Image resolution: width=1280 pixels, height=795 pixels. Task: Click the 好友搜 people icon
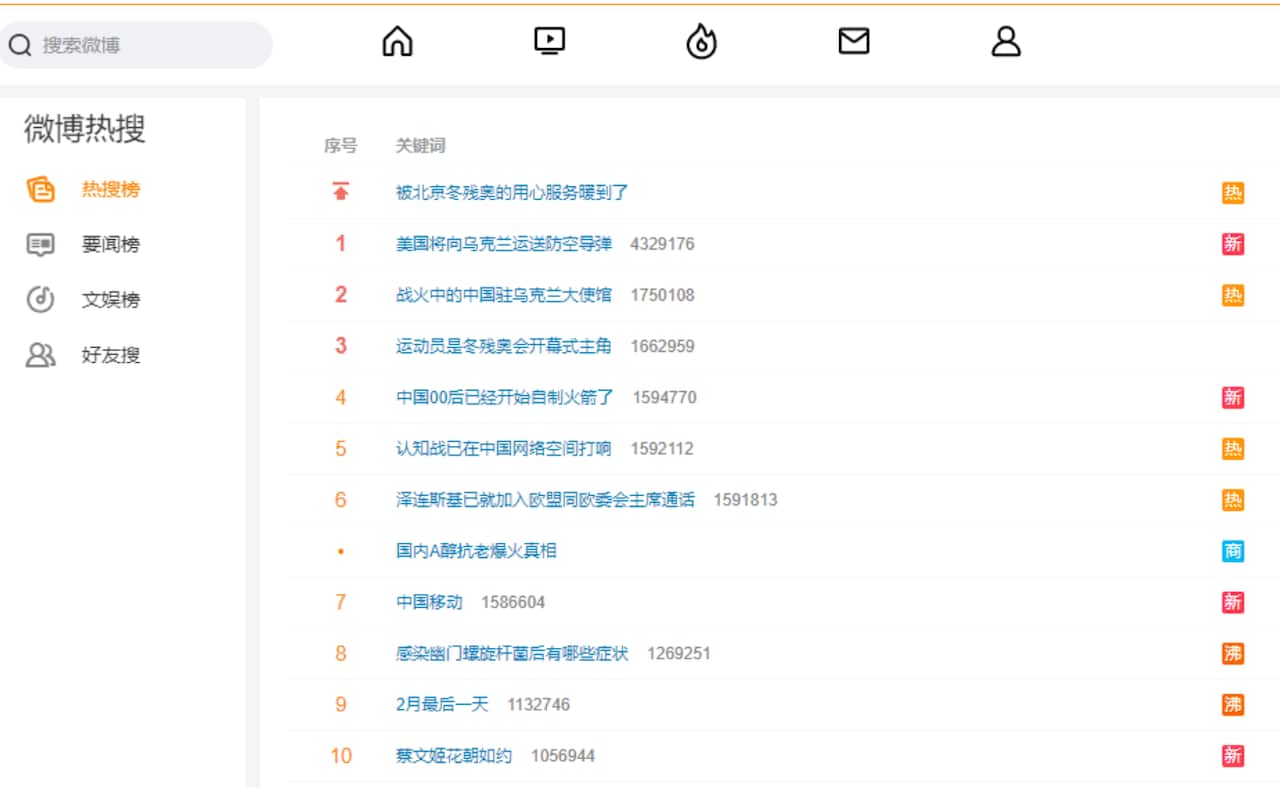click(x=40, y=355)
